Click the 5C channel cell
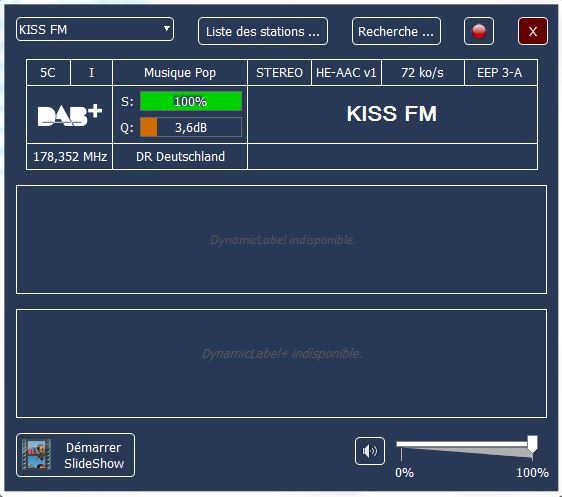The width and height of the screenshot is (562, 497). point(48,73)
